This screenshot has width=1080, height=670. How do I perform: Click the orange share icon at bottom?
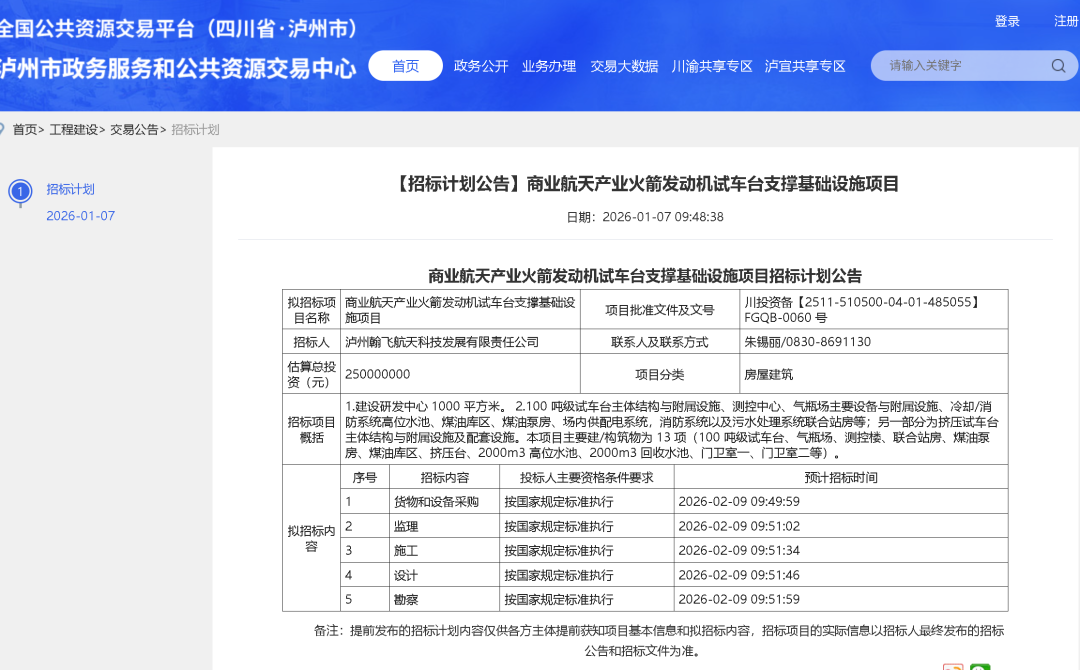[953, 666]
